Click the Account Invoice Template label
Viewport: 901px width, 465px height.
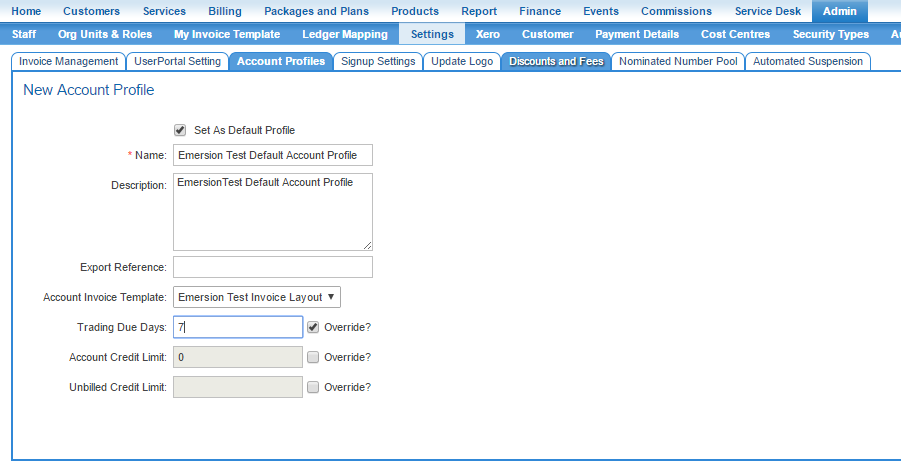pos(105,297)
